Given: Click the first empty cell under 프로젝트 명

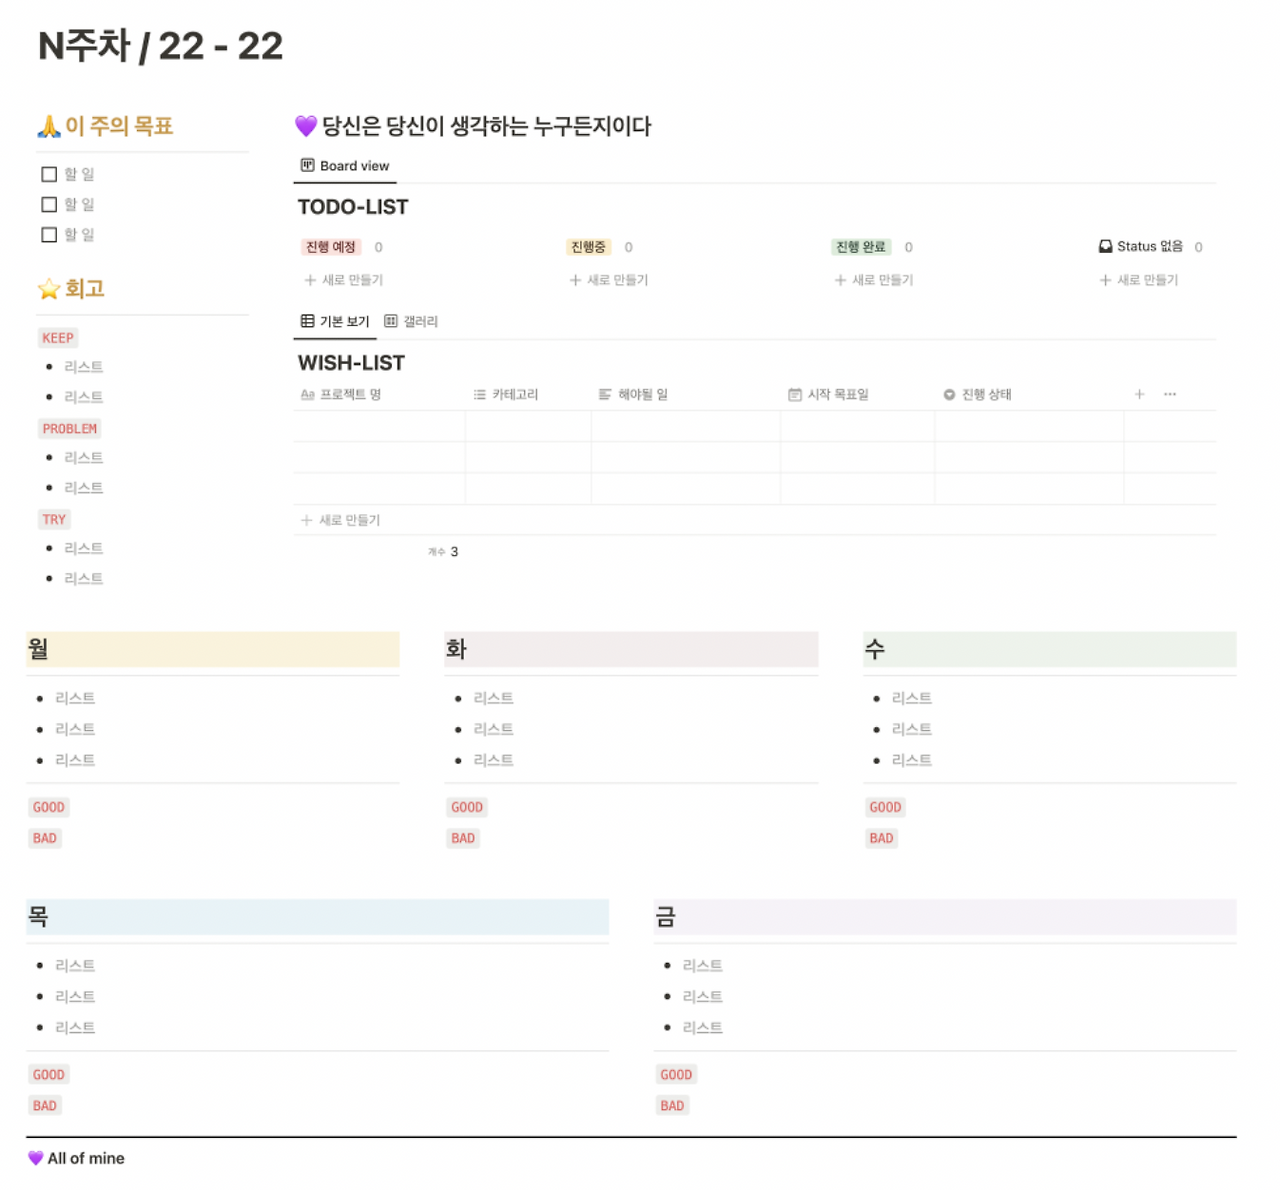Looking at the screenshot, I should (x=380, y=425).
